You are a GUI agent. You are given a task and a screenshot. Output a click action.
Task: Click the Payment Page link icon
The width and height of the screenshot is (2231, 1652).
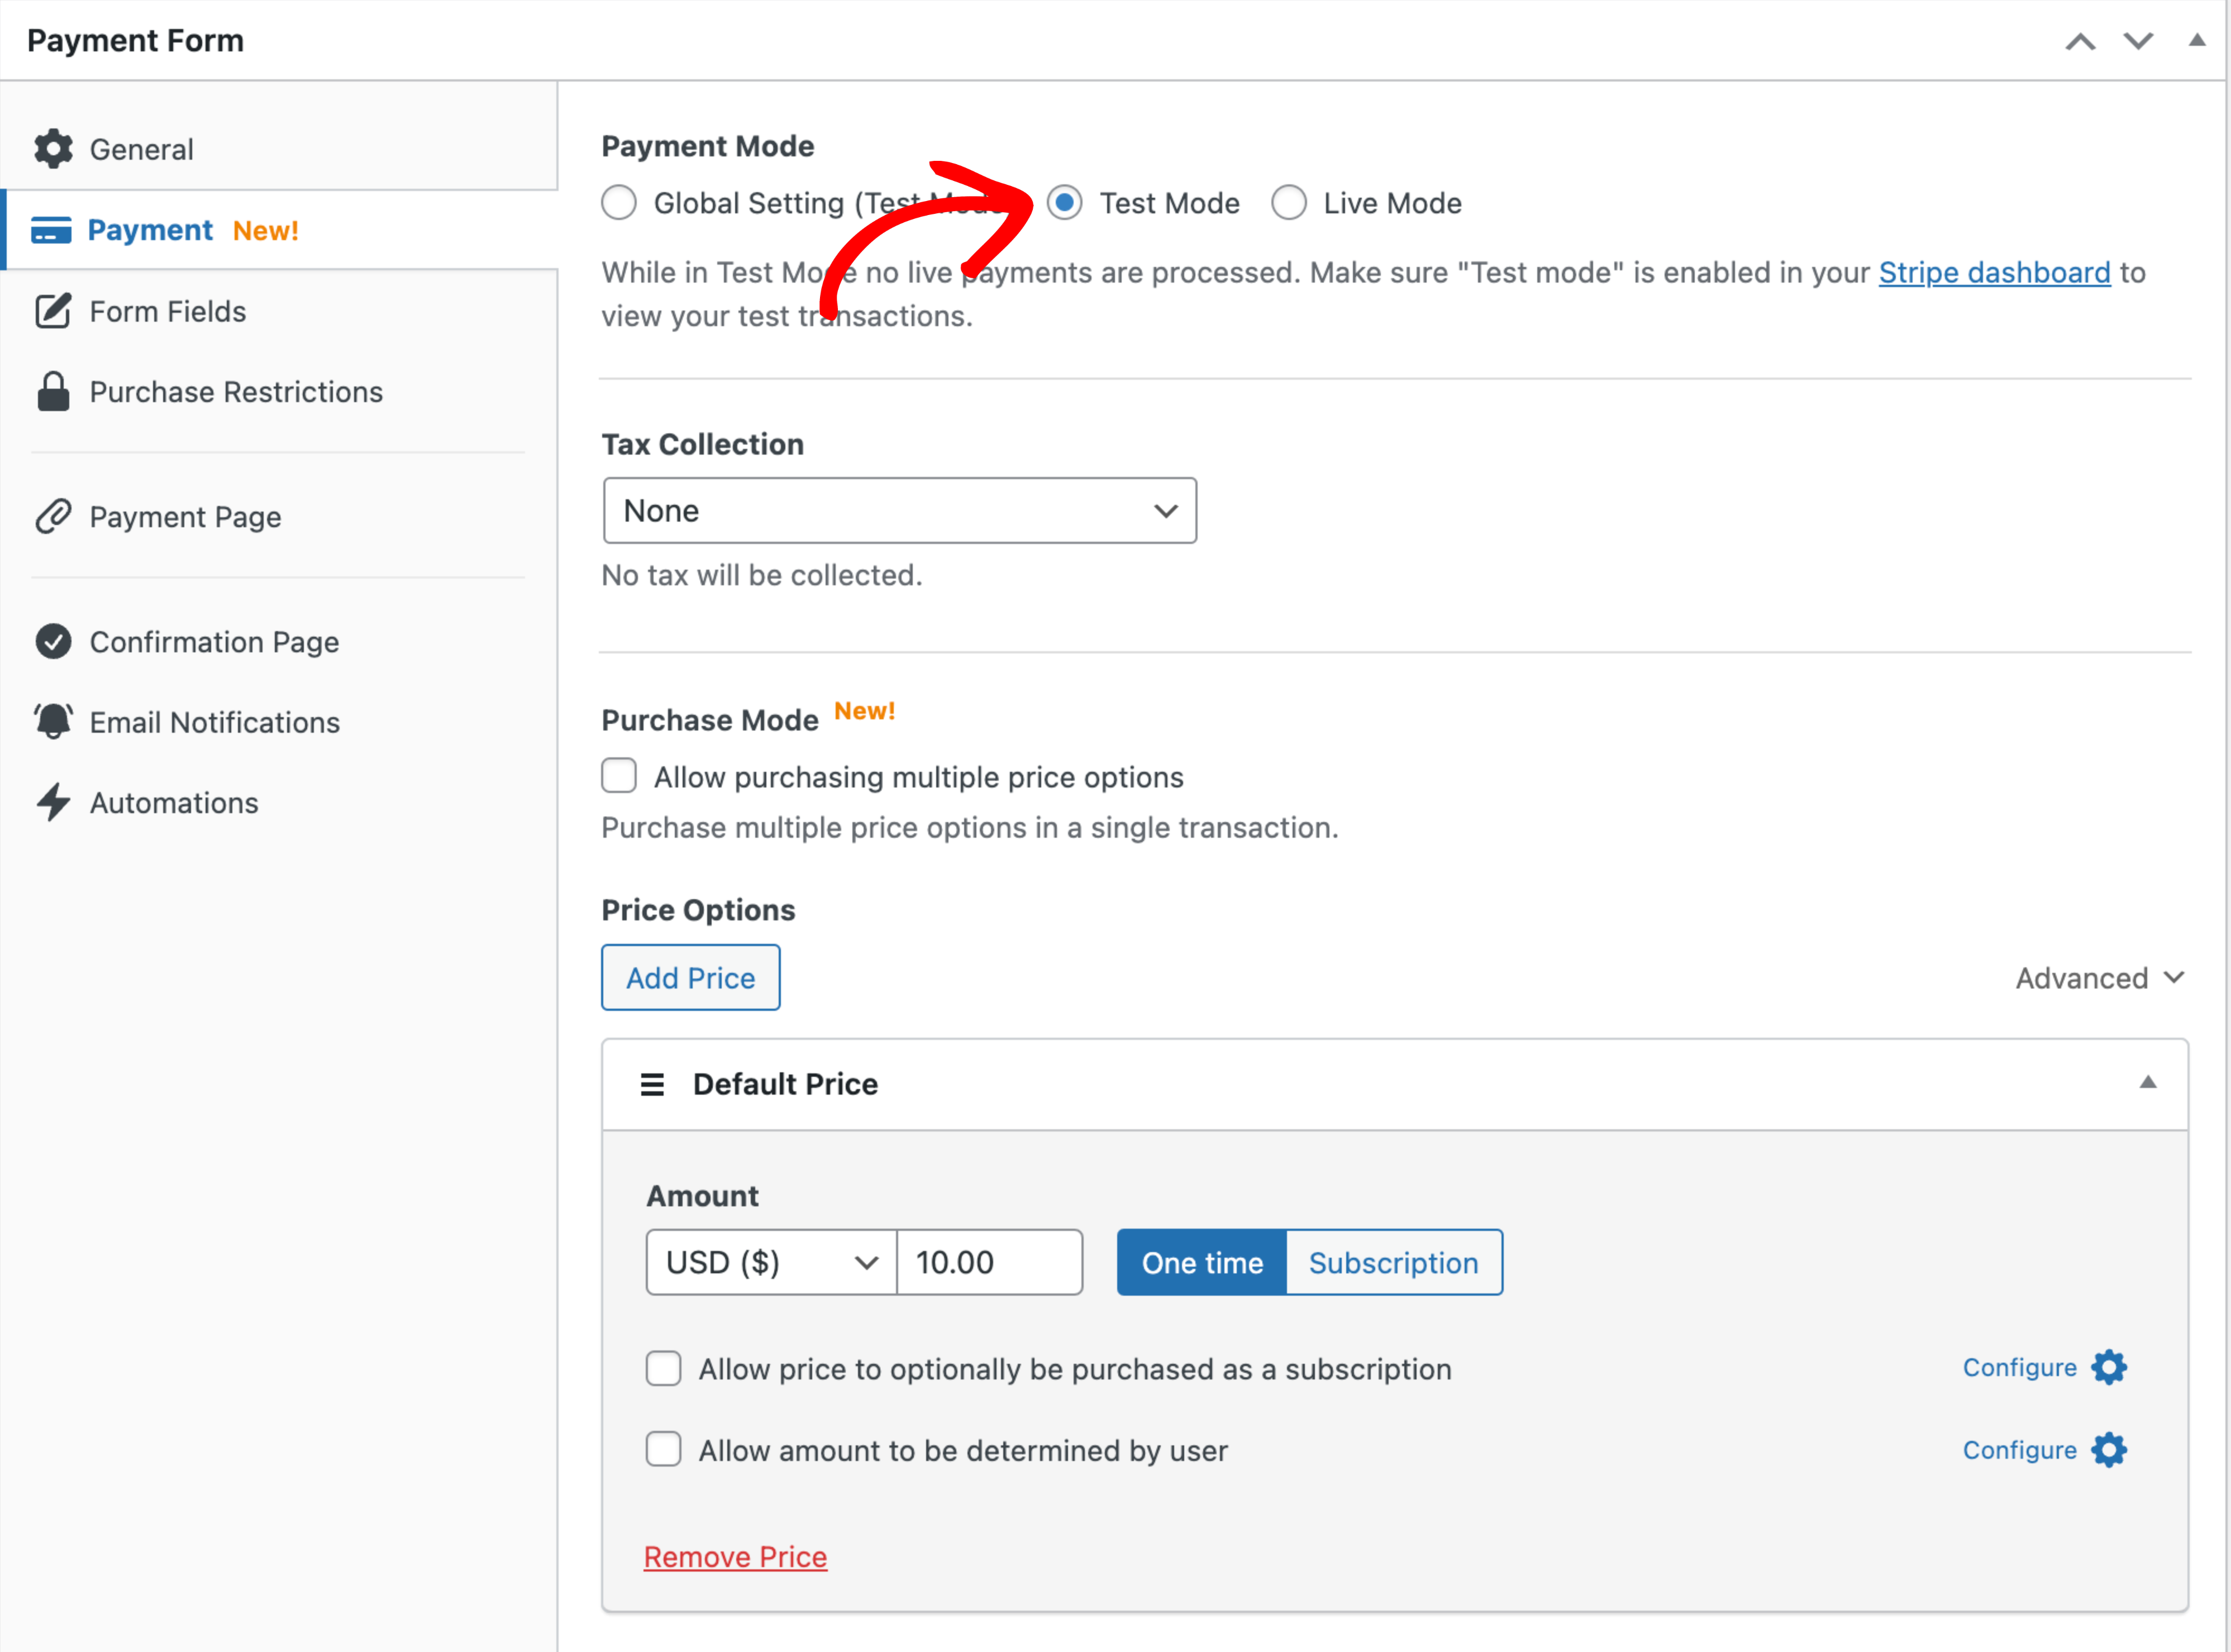(x=53, y=517)
